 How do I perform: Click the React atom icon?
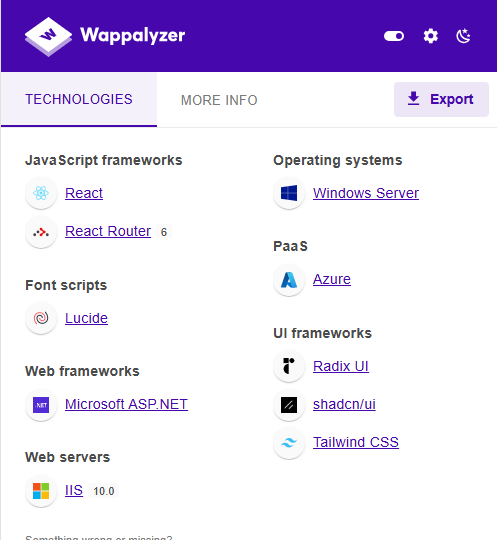pyautogui.click(x=41, y=193)
